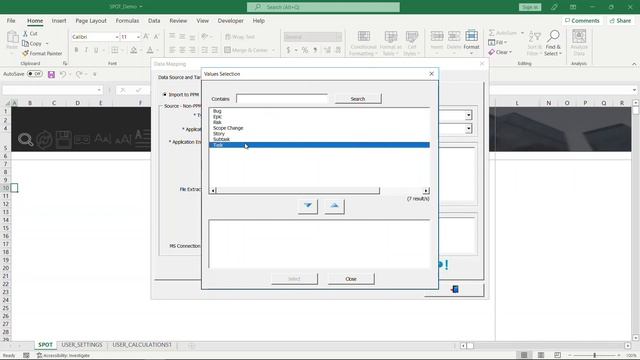Screen dimensions: 640x360
Task: Open the Clipboard dialog launcher
Action: click(x=65, y=64)
